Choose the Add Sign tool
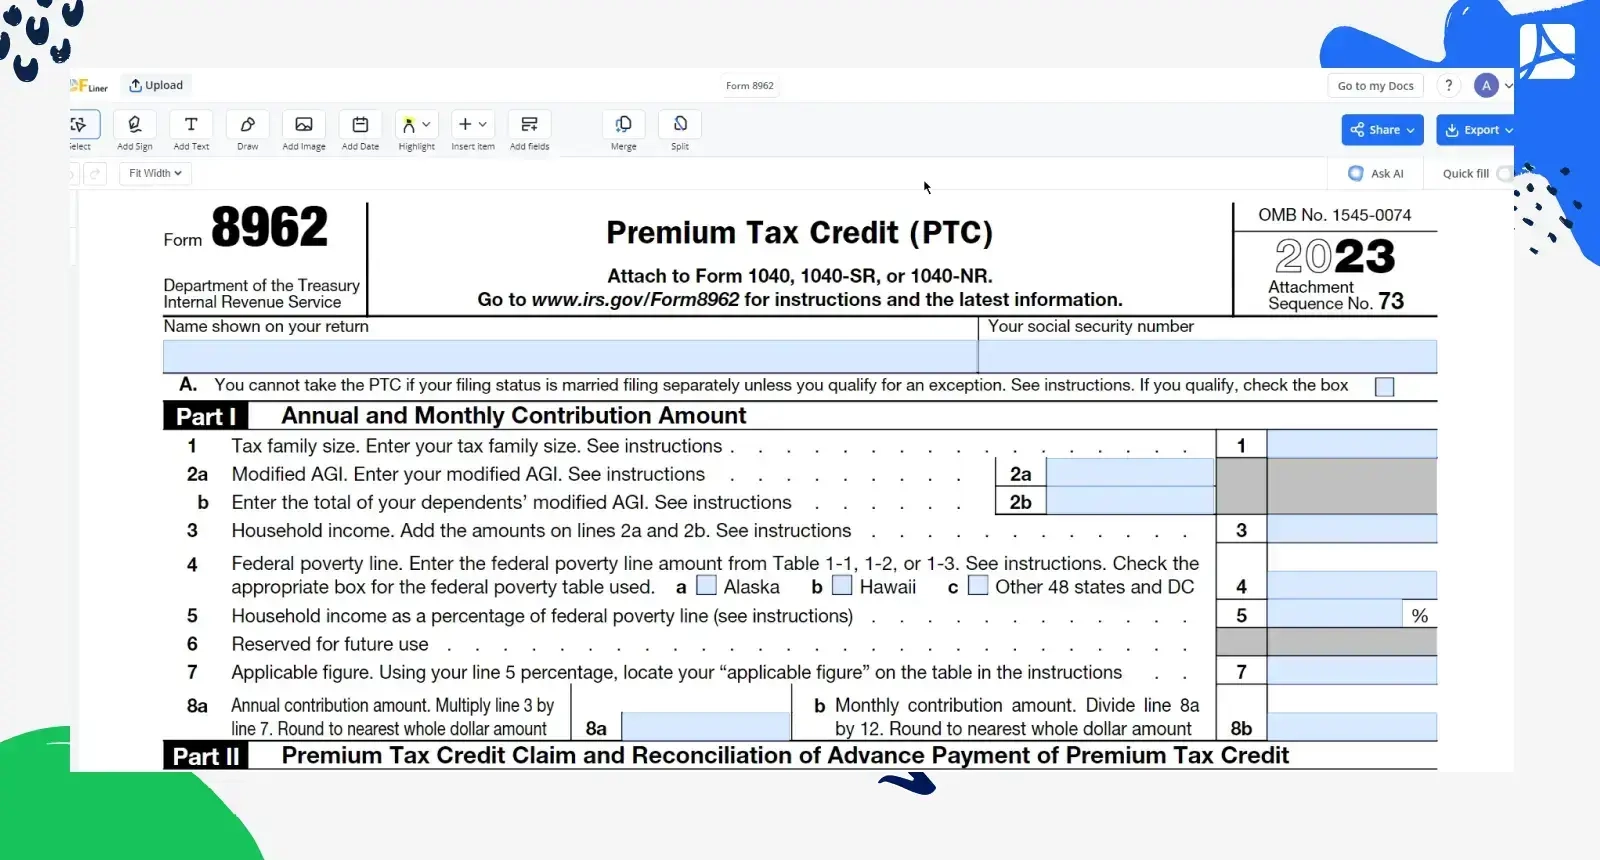The height and width of the screenshot is (860, 1600). coord(134,131)
